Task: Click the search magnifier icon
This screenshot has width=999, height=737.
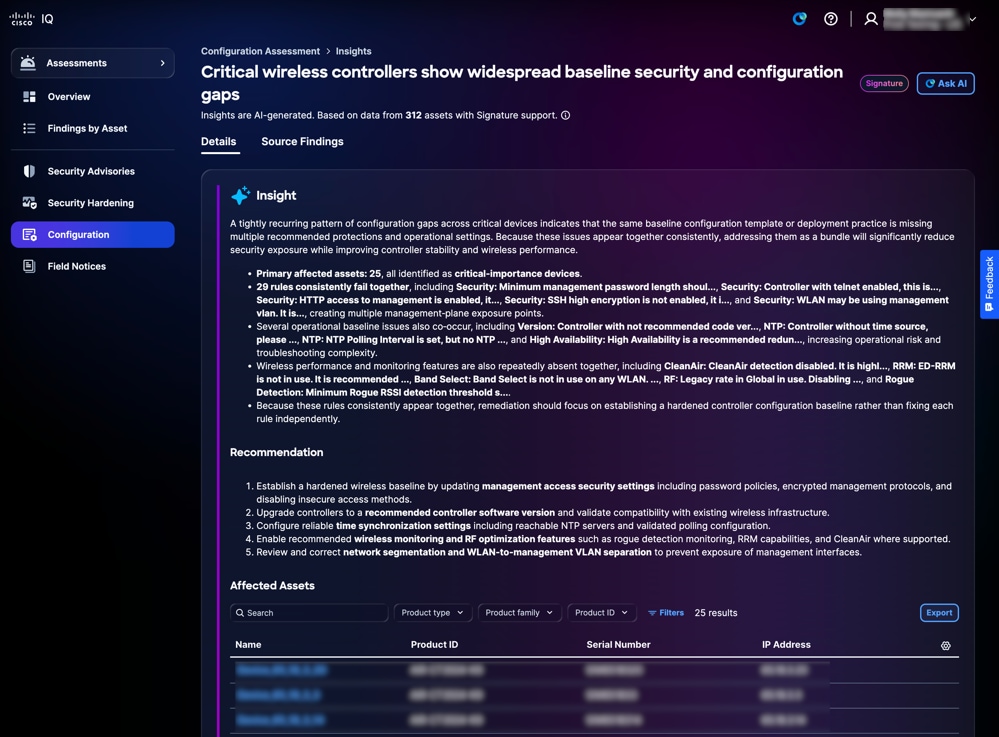Action: (240, 613)
